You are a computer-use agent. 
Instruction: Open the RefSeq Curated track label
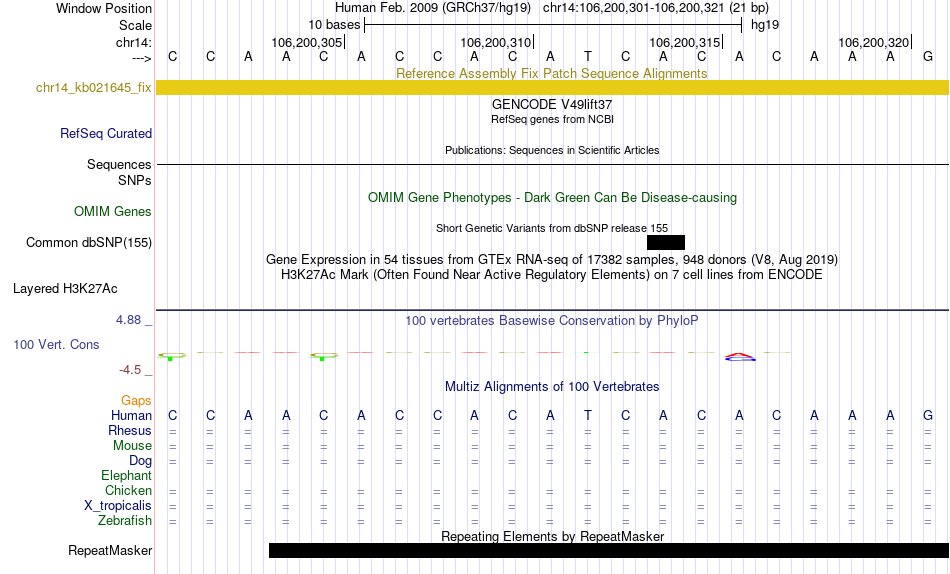click(x=106, y=133)
